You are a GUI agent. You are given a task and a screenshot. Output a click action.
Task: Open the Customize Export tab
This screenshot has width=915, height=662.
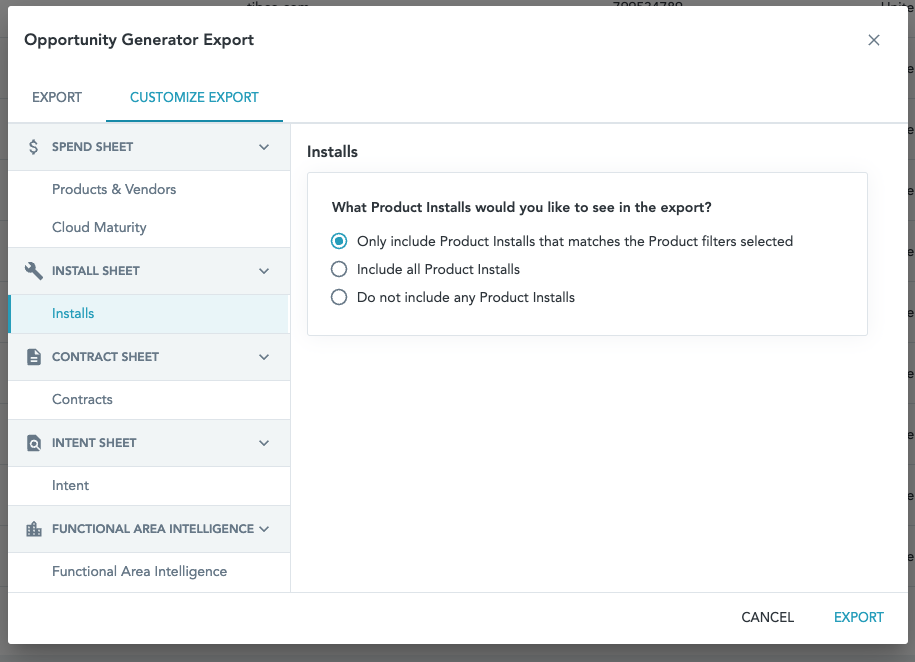click(194, 98)
